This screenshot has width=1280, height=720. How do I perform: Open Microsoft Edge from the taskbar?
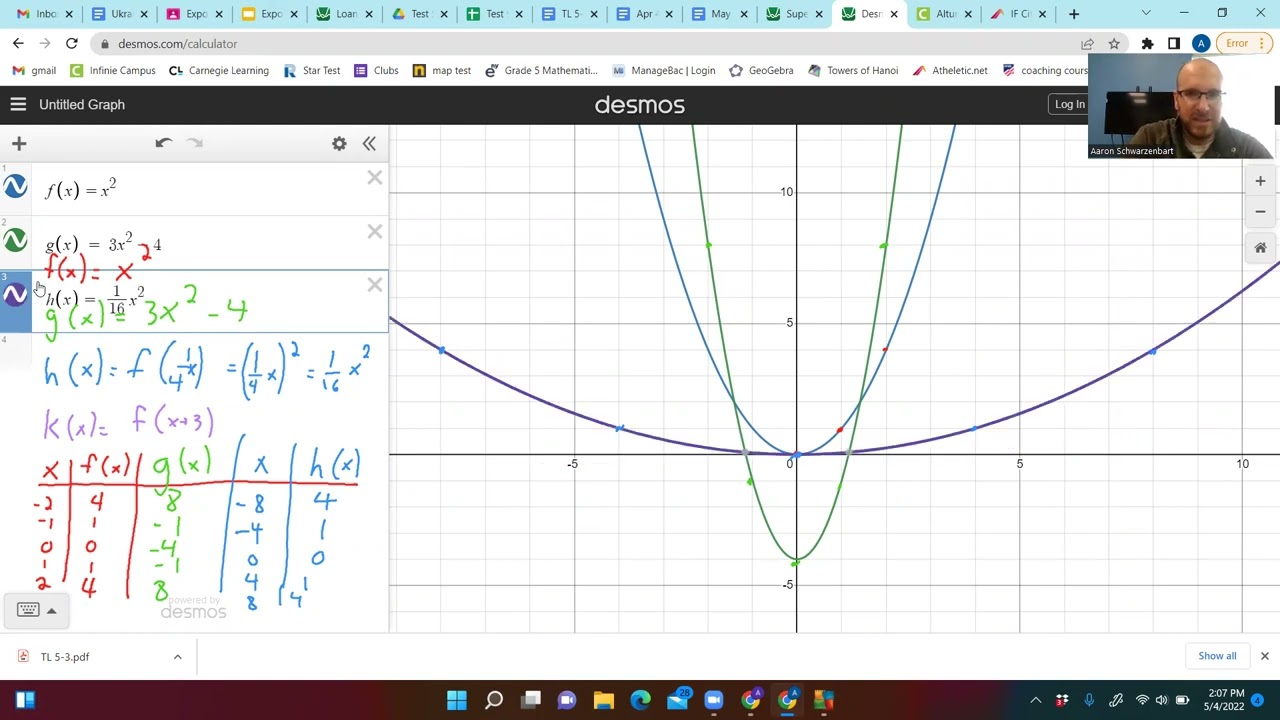(x=640, y=700)
